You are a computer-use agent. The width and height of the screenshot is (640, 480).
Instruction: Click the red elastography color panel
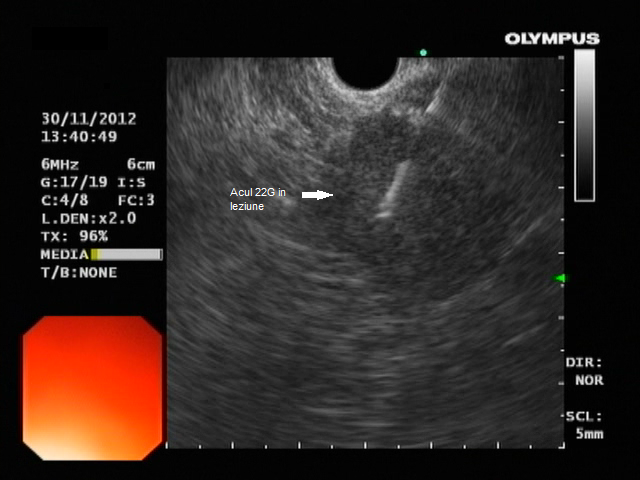[93, 388]
